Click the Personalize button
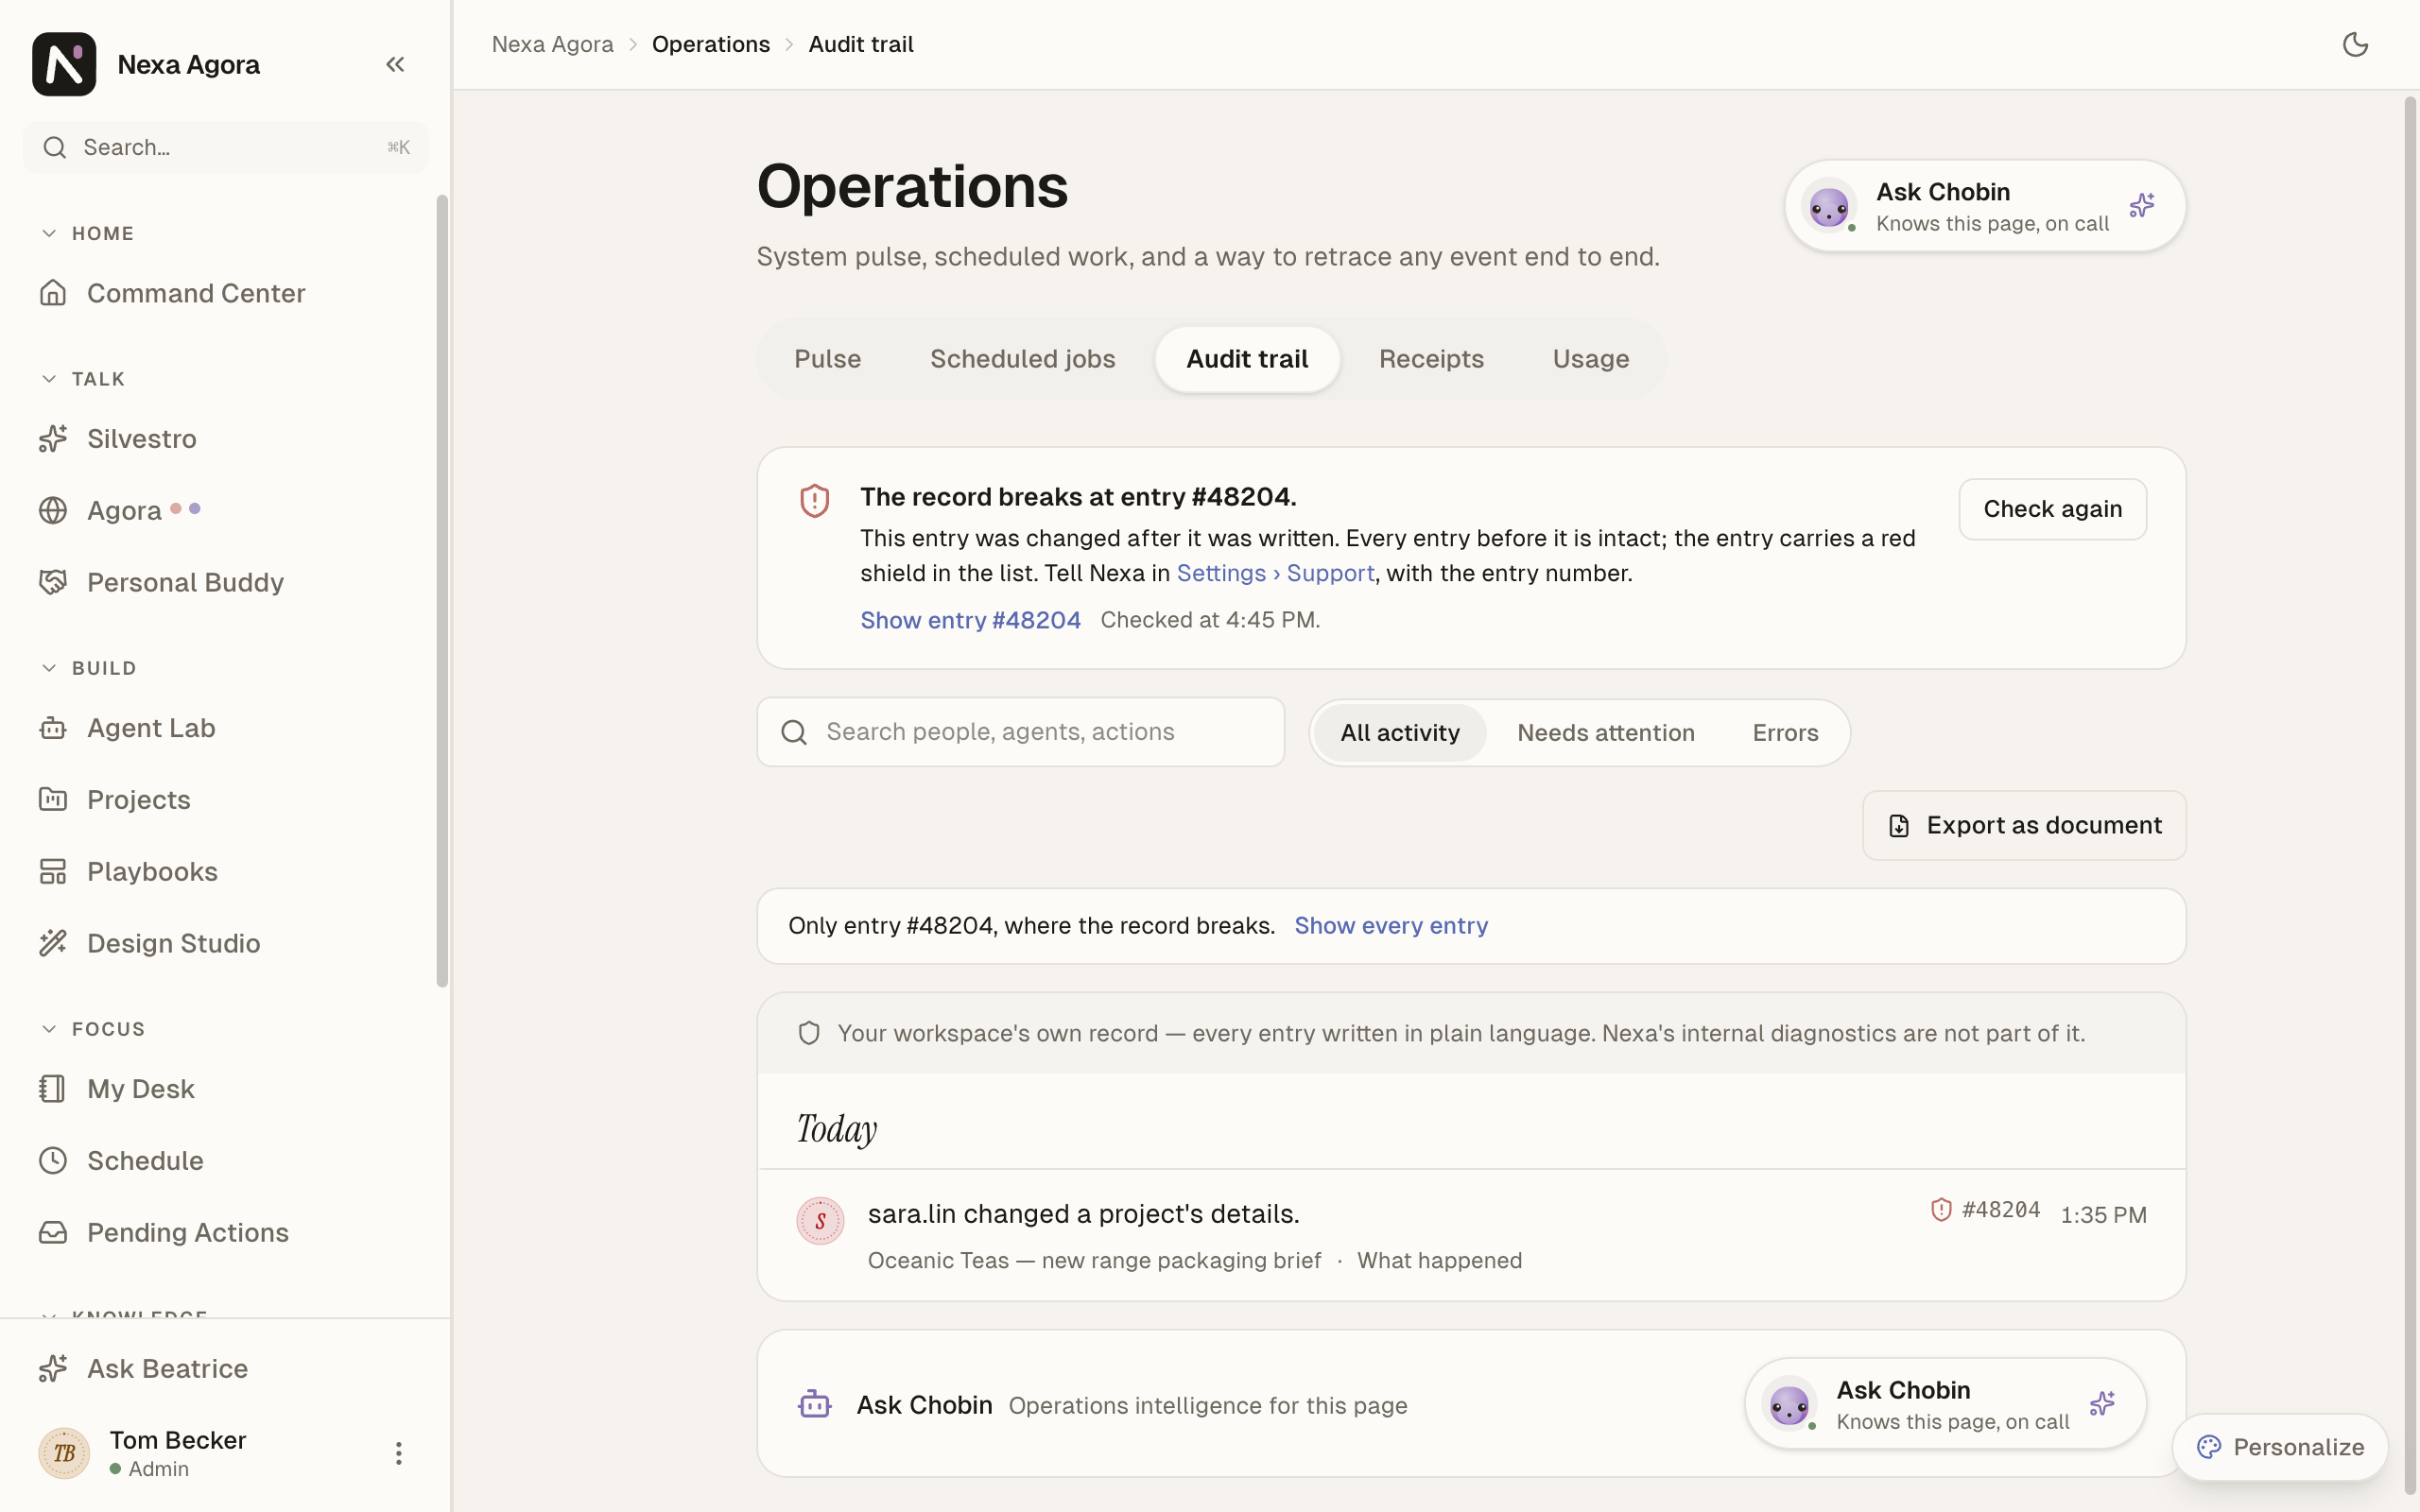 (2280, 1447)
